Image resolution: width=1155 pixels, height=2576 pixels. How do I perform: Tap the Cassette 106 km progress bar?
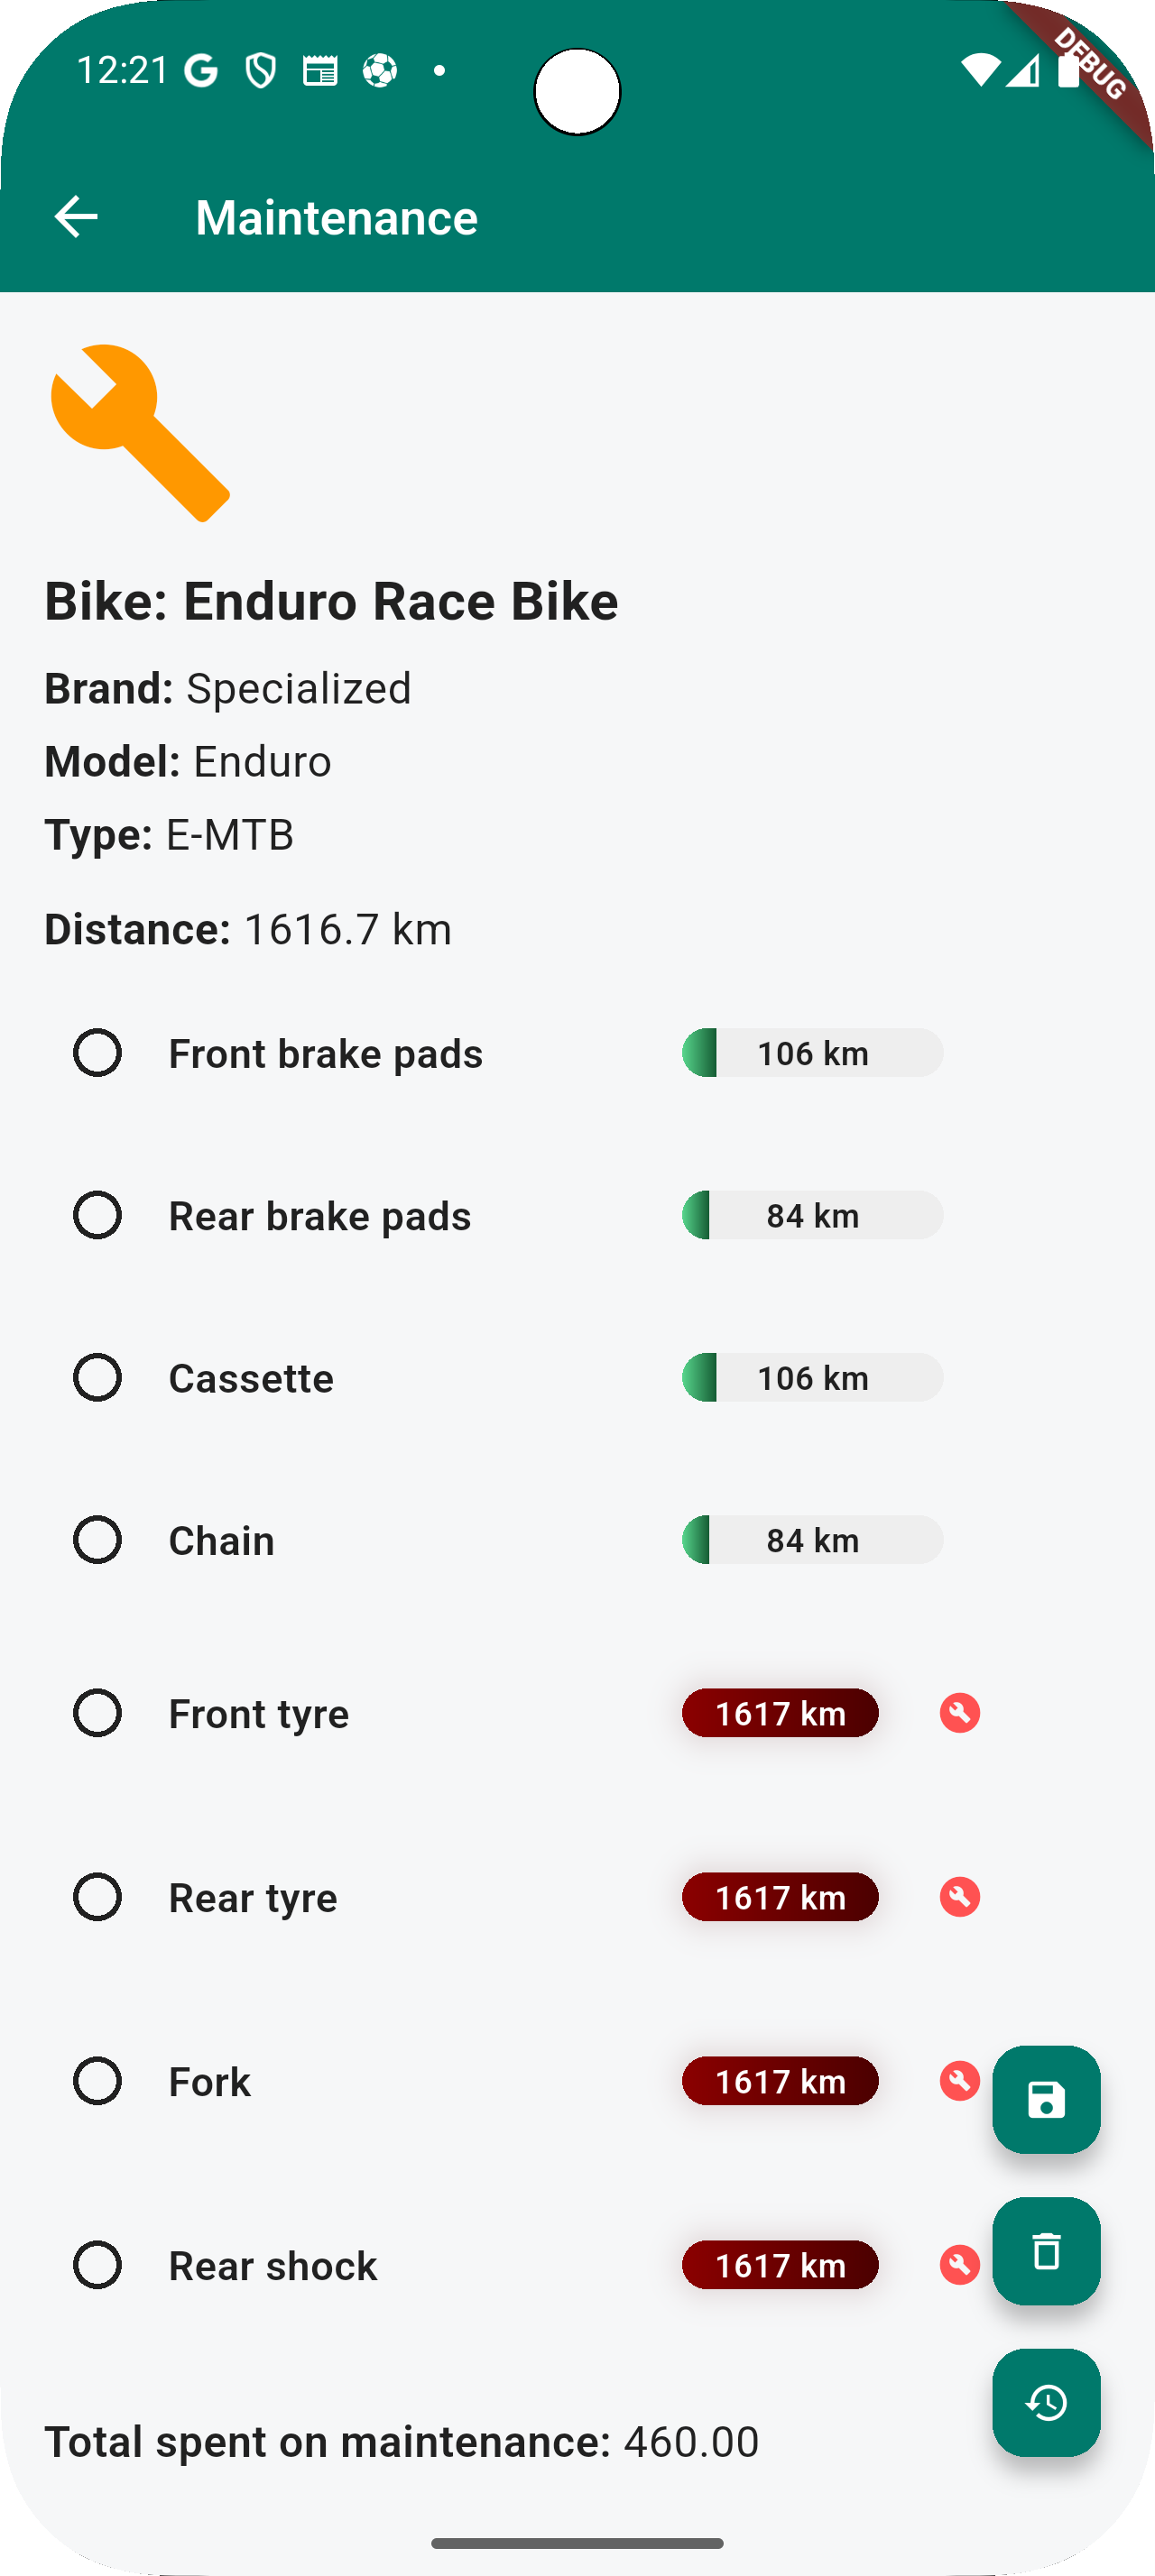(812, 1378)
